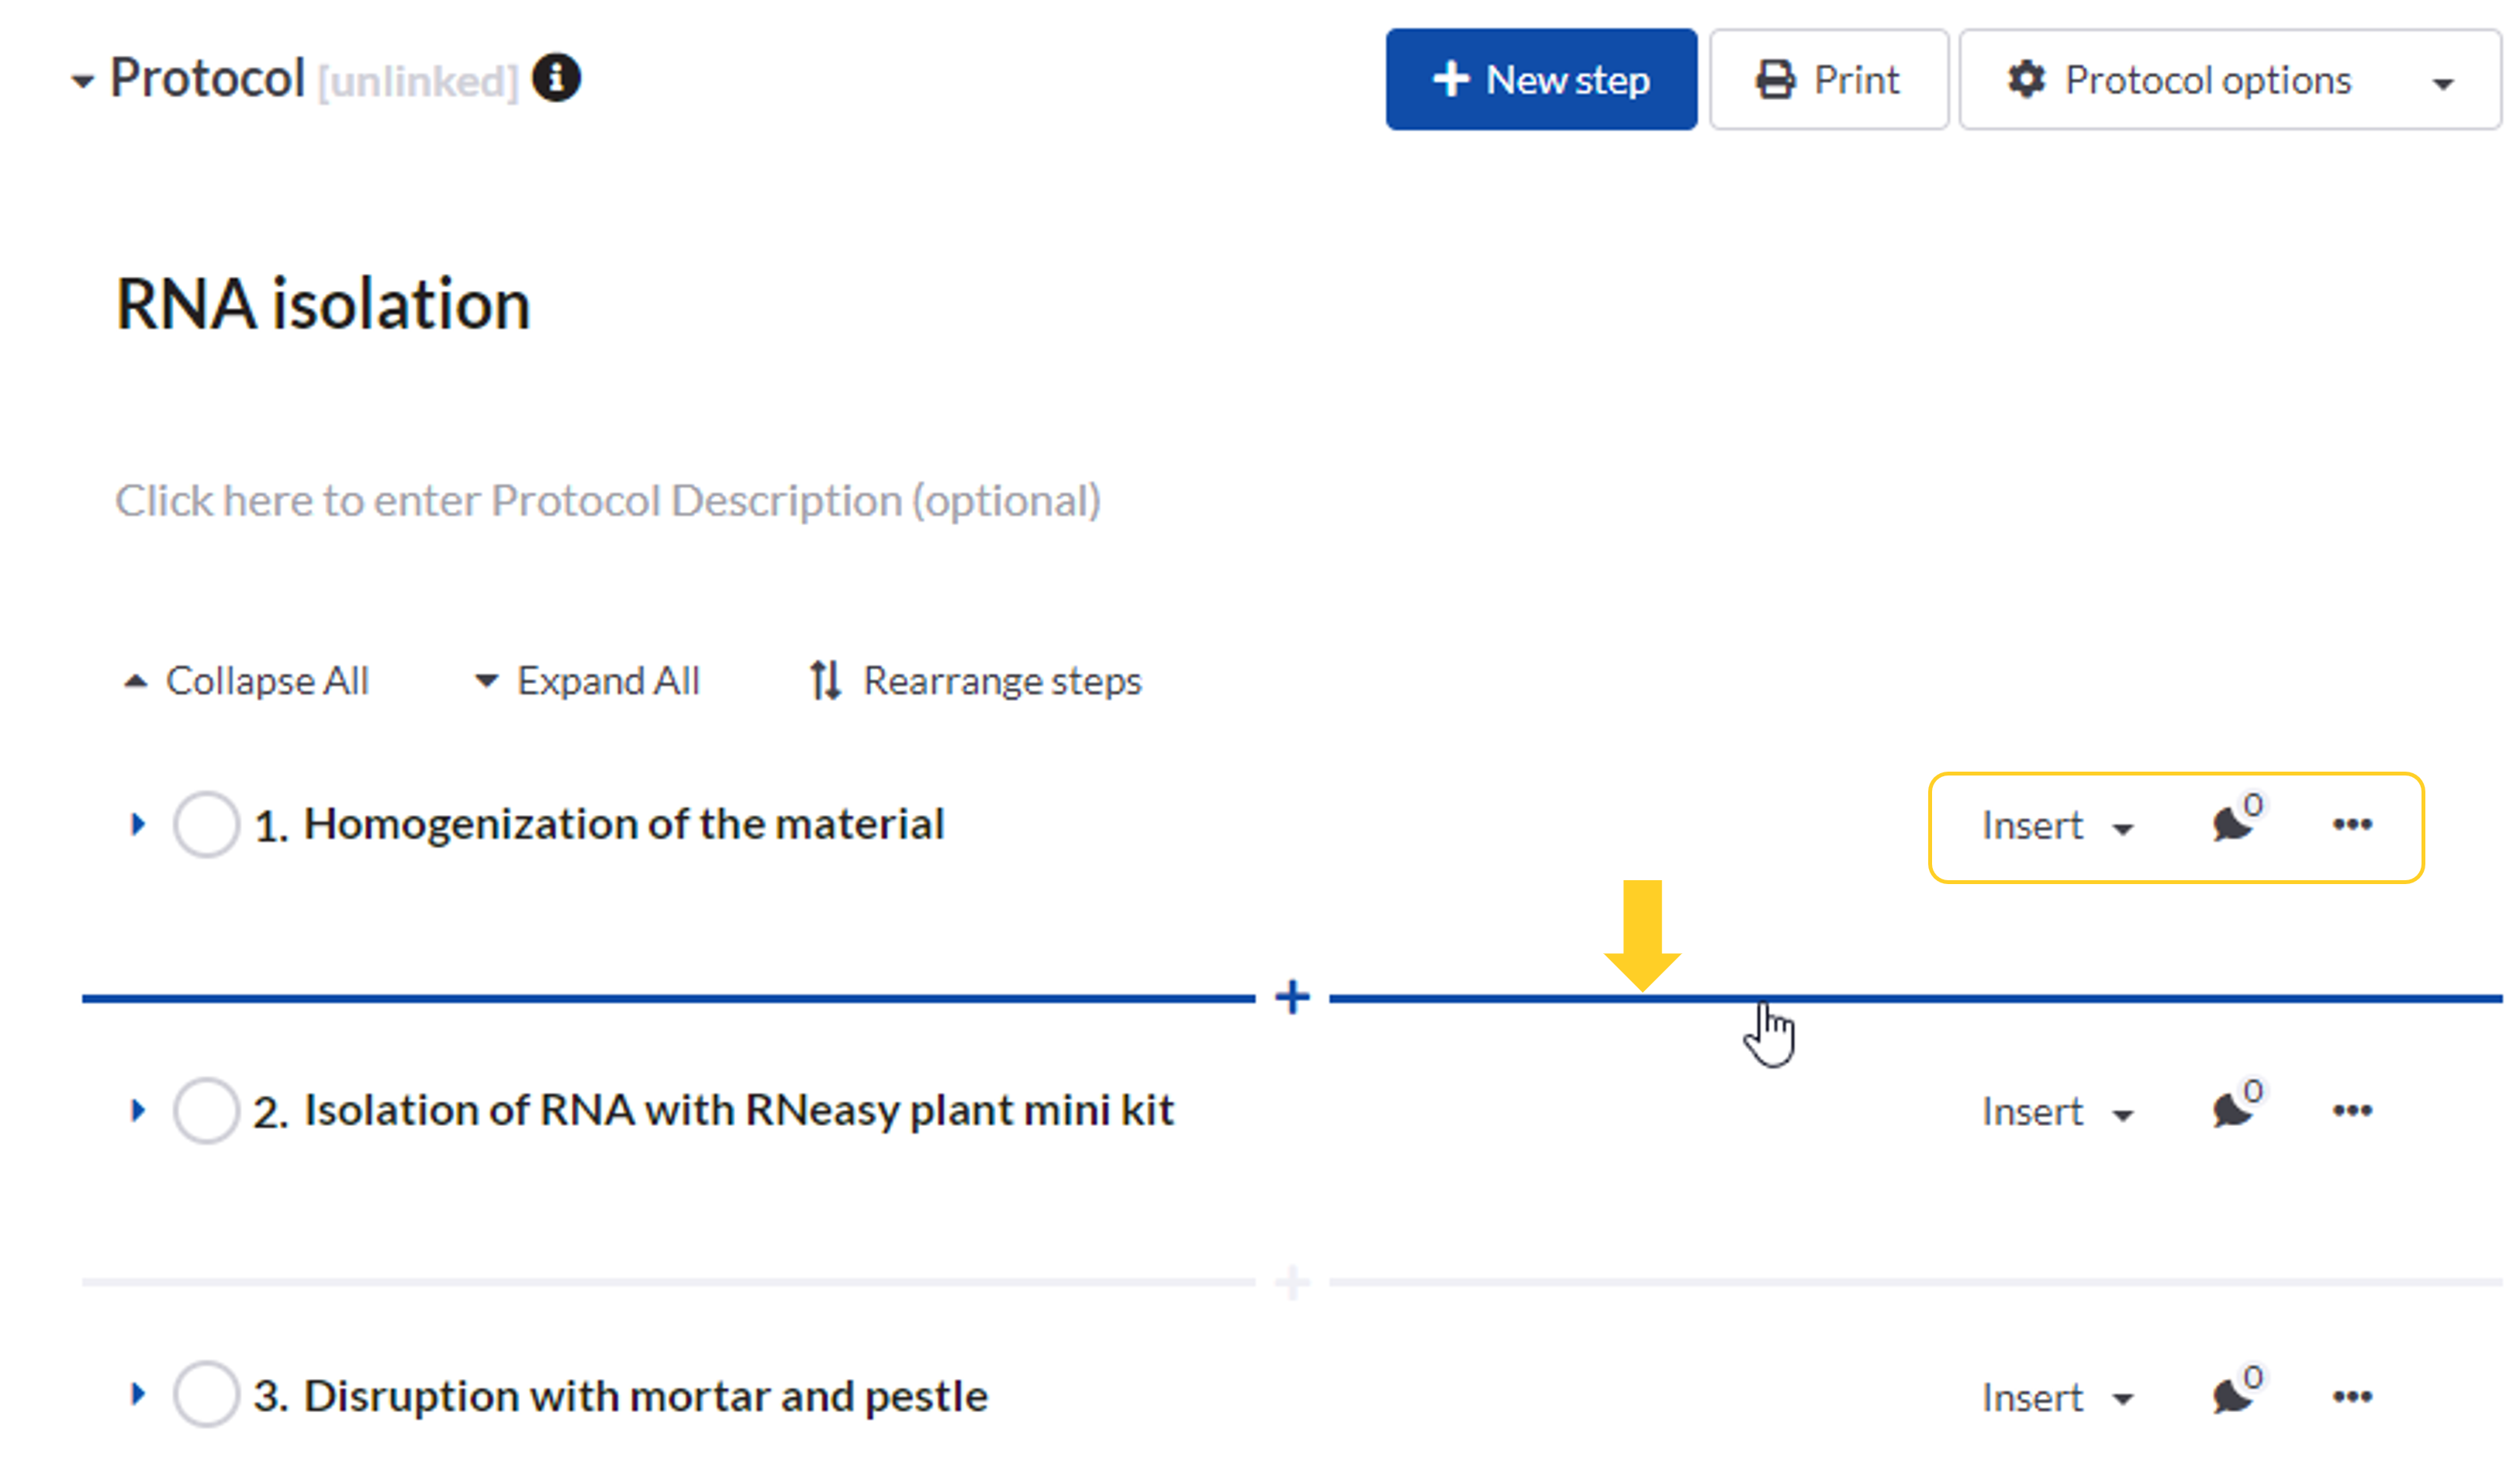Open comments for step 3 Disruption

[x=2234, y=1396]
